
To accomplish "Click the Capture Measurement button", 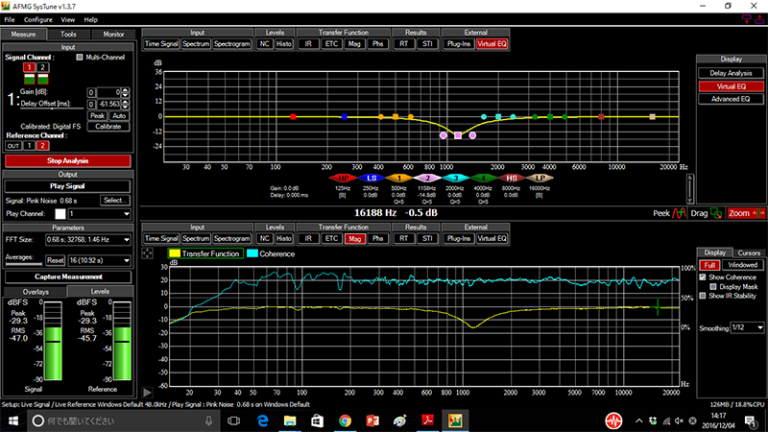I will click(68, 277).
